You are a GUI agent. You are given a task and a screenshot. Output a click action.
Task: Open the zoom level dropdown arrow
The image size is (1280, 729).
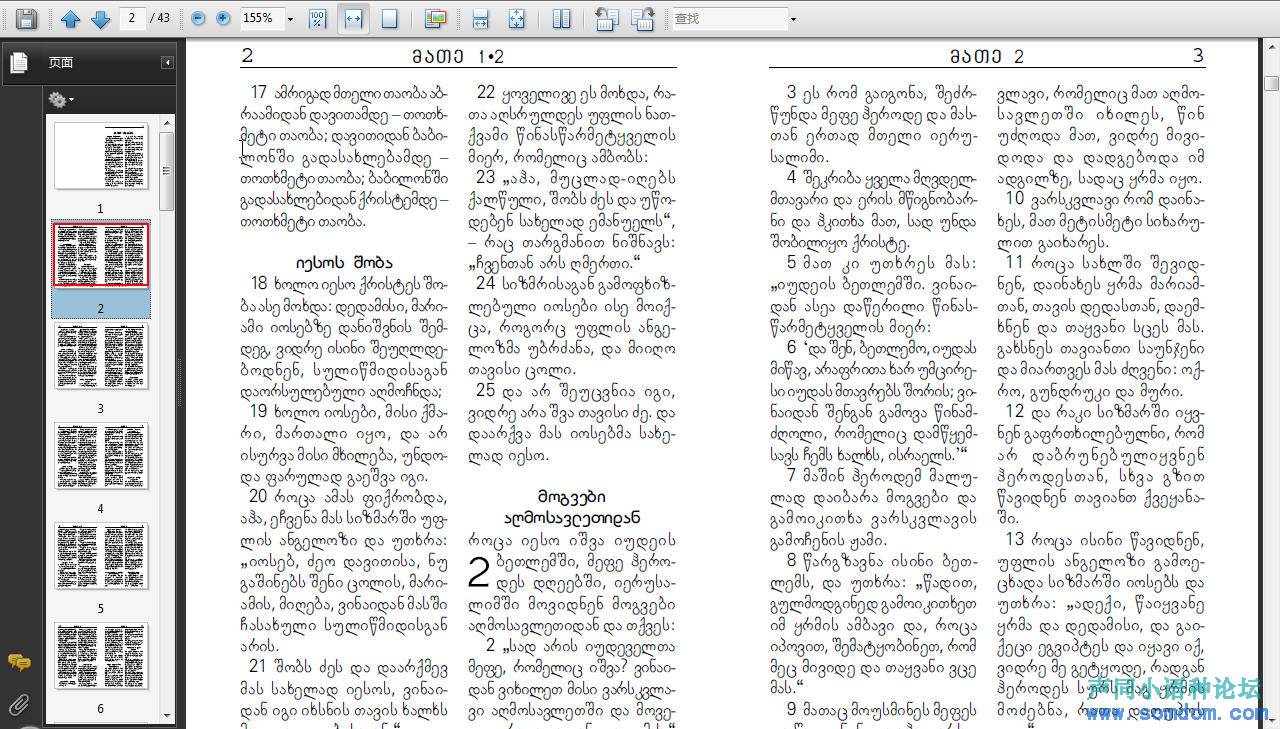pyautogui.click(x=291, y=18)
